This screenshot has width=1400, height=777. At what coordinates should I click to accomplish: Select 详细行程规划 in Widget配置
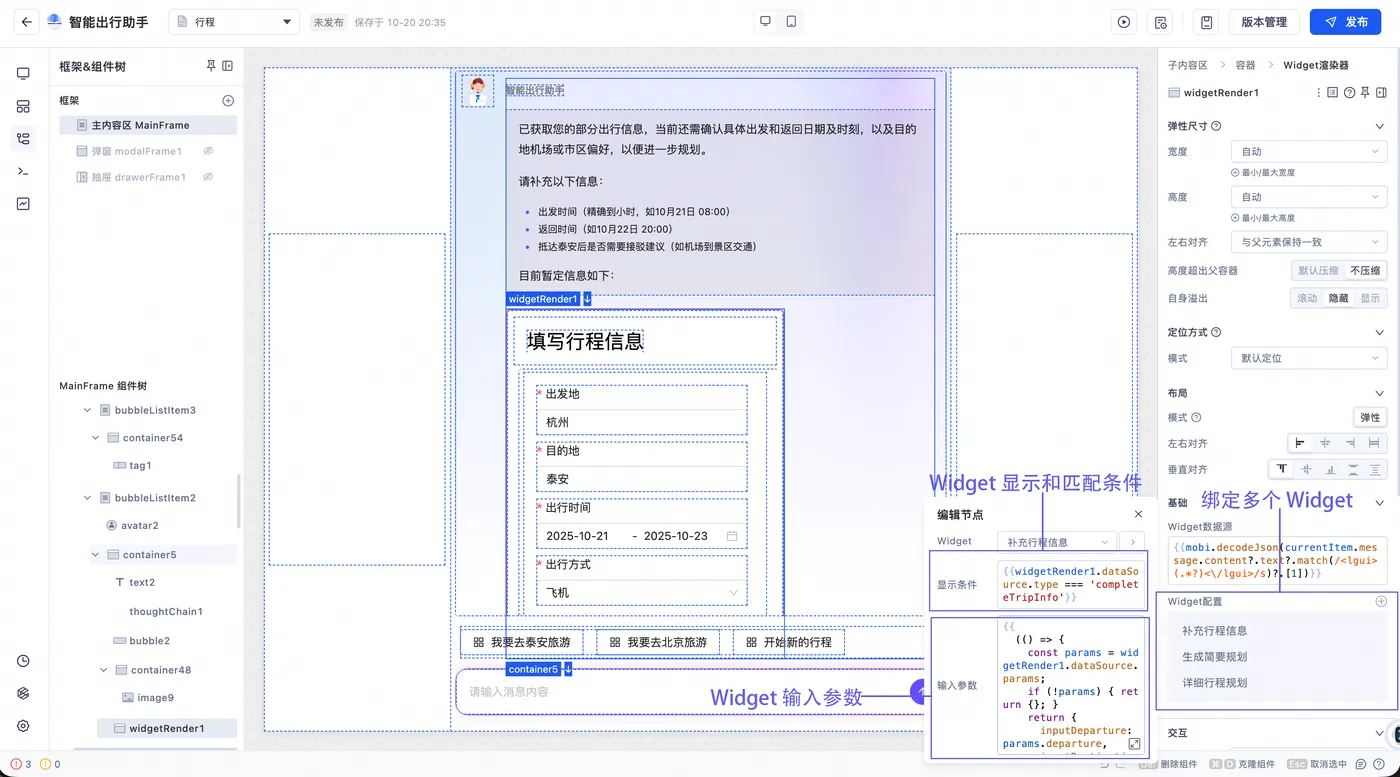(1214, 683)
